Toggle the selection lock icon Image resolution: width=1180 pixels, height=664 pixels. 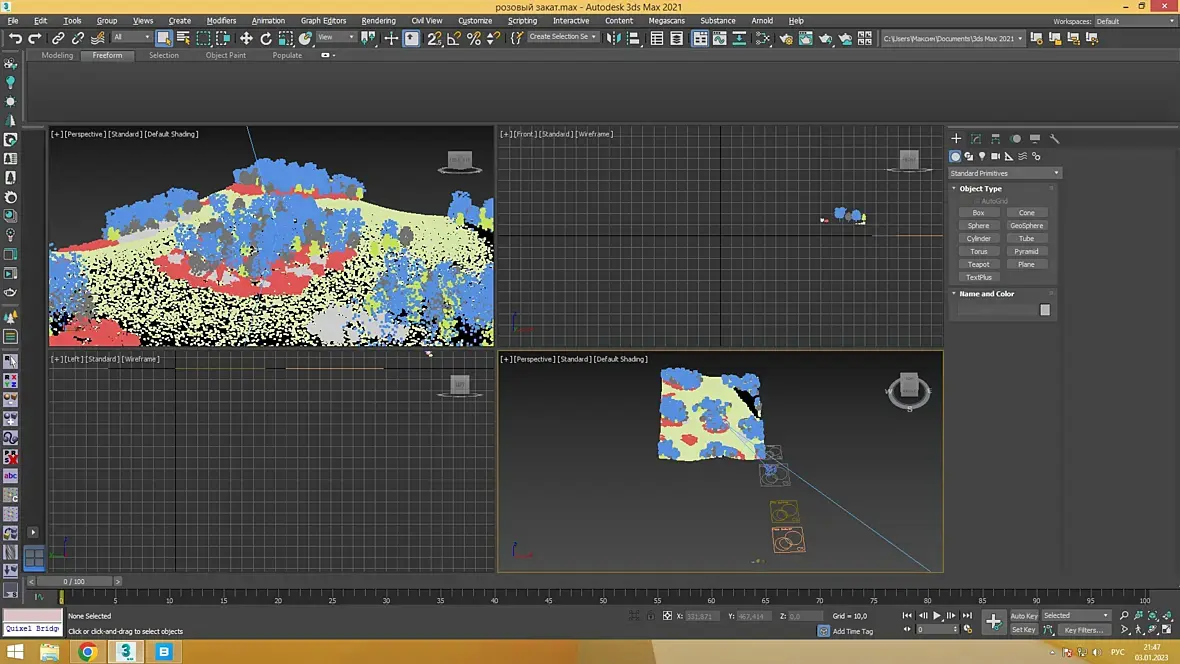coord(651,616)
